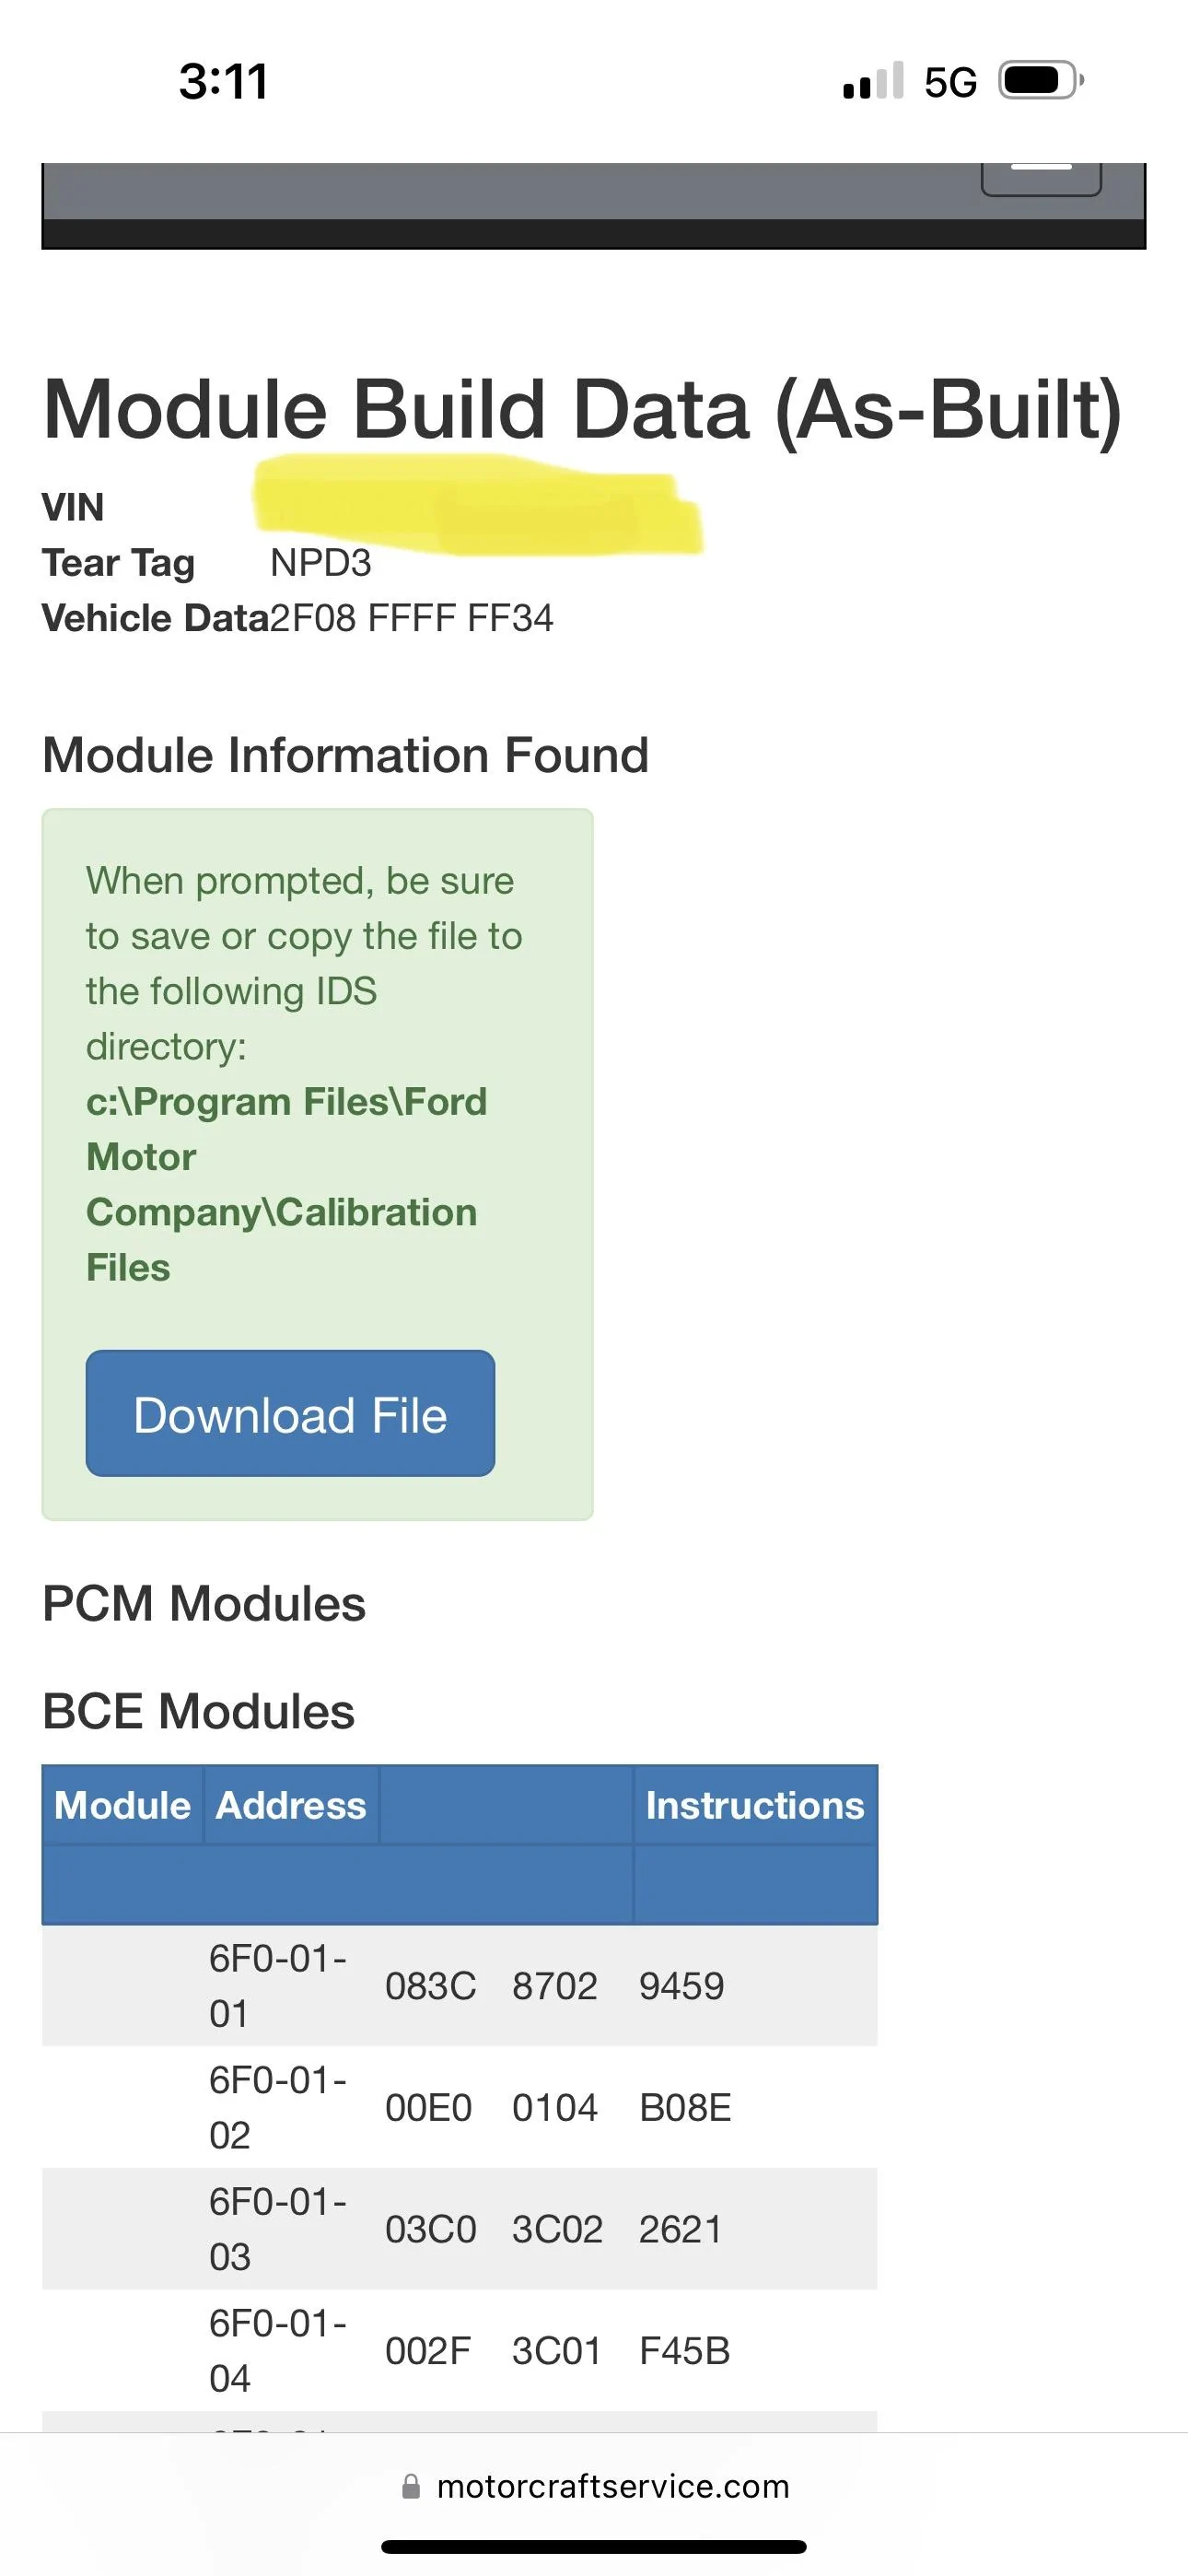Screen dimensions: 1188x2576
Task: Tap the home indicator bar
Action: 594,2546
